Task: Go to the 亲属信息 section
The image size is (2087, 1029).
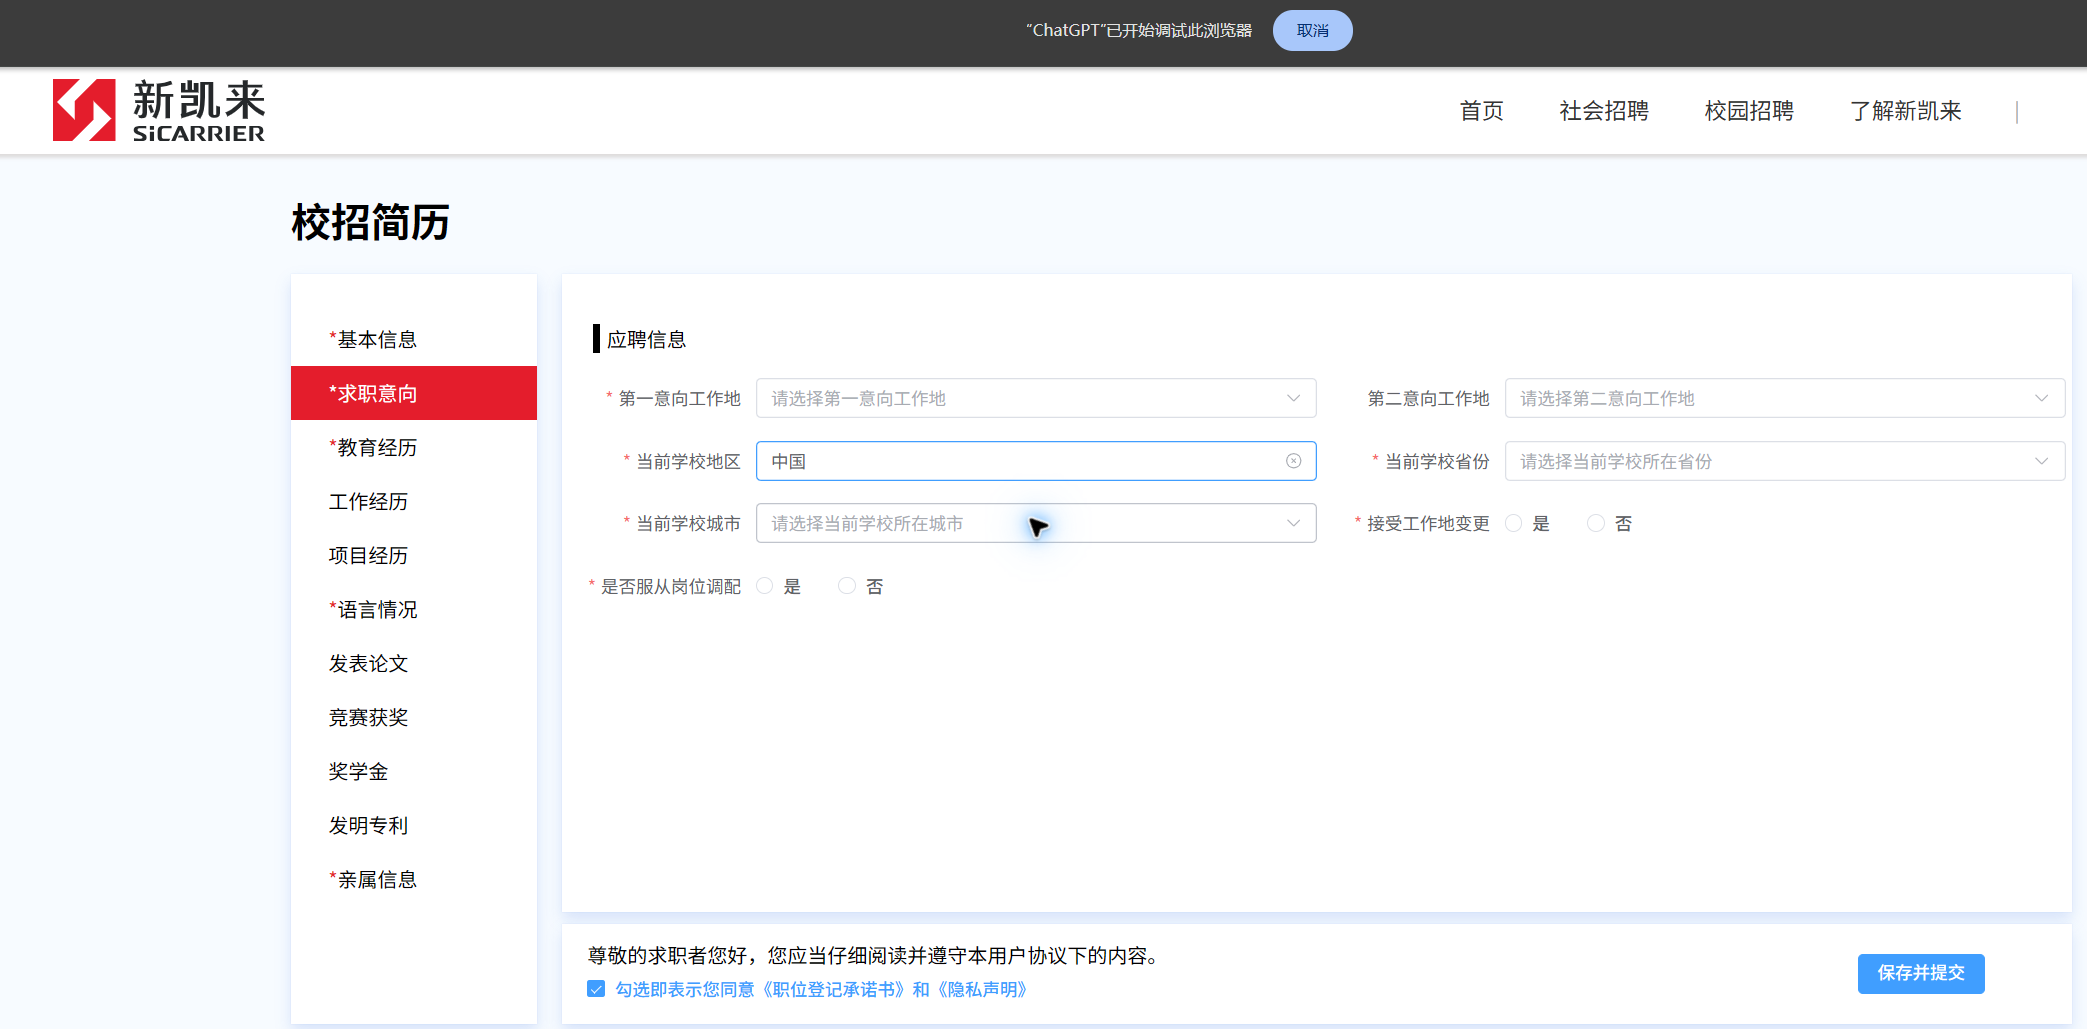Action: [x=414, y=879]
